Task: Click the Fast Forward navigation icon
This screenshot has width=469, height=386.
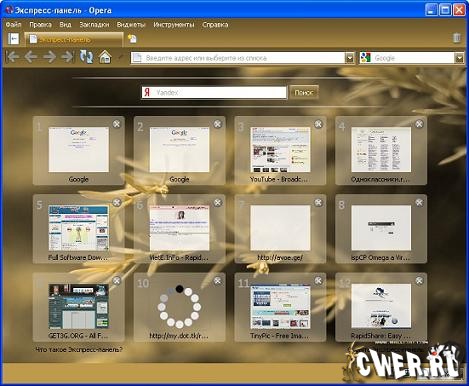Action: tap(67, 57)
